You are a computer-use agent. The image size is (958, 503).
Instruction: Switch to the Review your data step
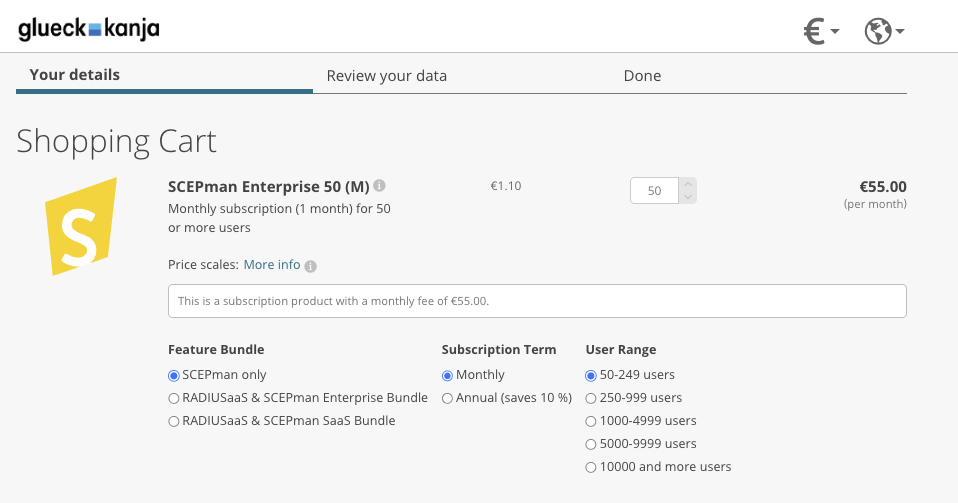coord(386,76)
